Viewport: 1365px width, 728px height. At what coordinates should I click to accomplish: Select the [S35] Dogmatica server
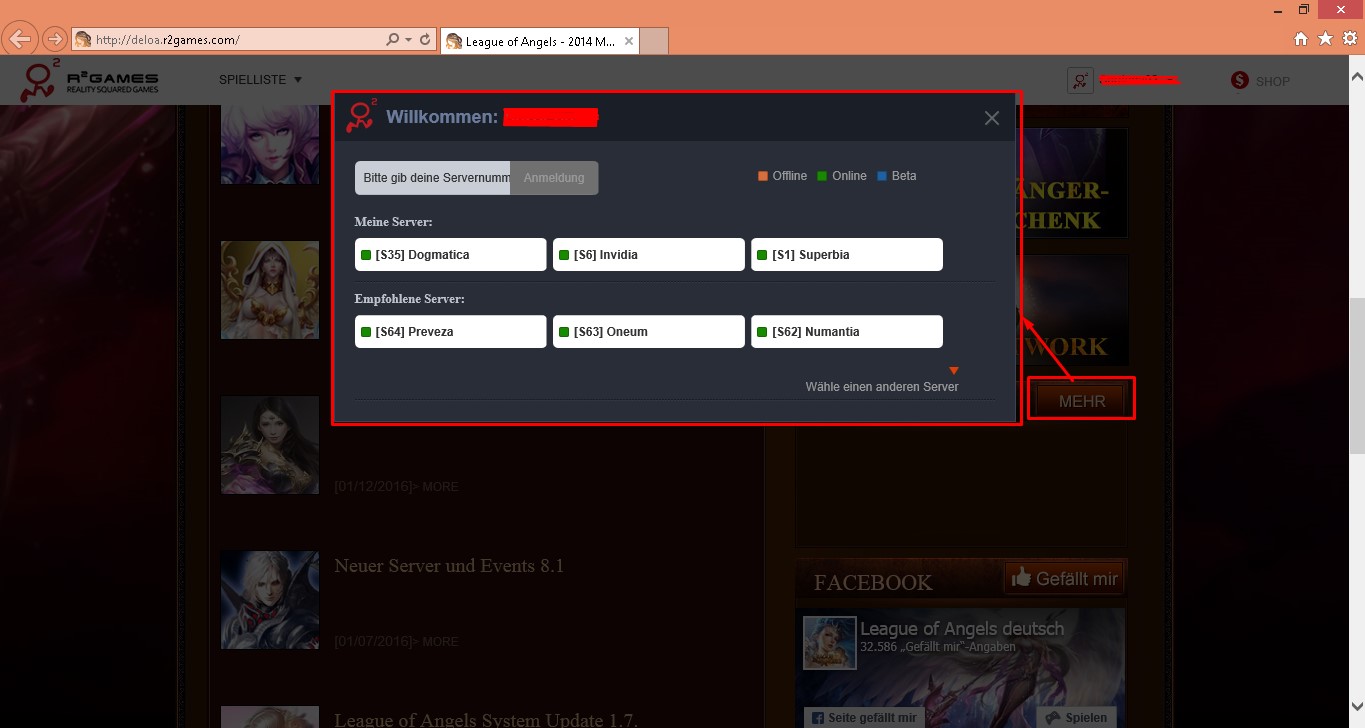pyautogui.click(x=450, y=255)
